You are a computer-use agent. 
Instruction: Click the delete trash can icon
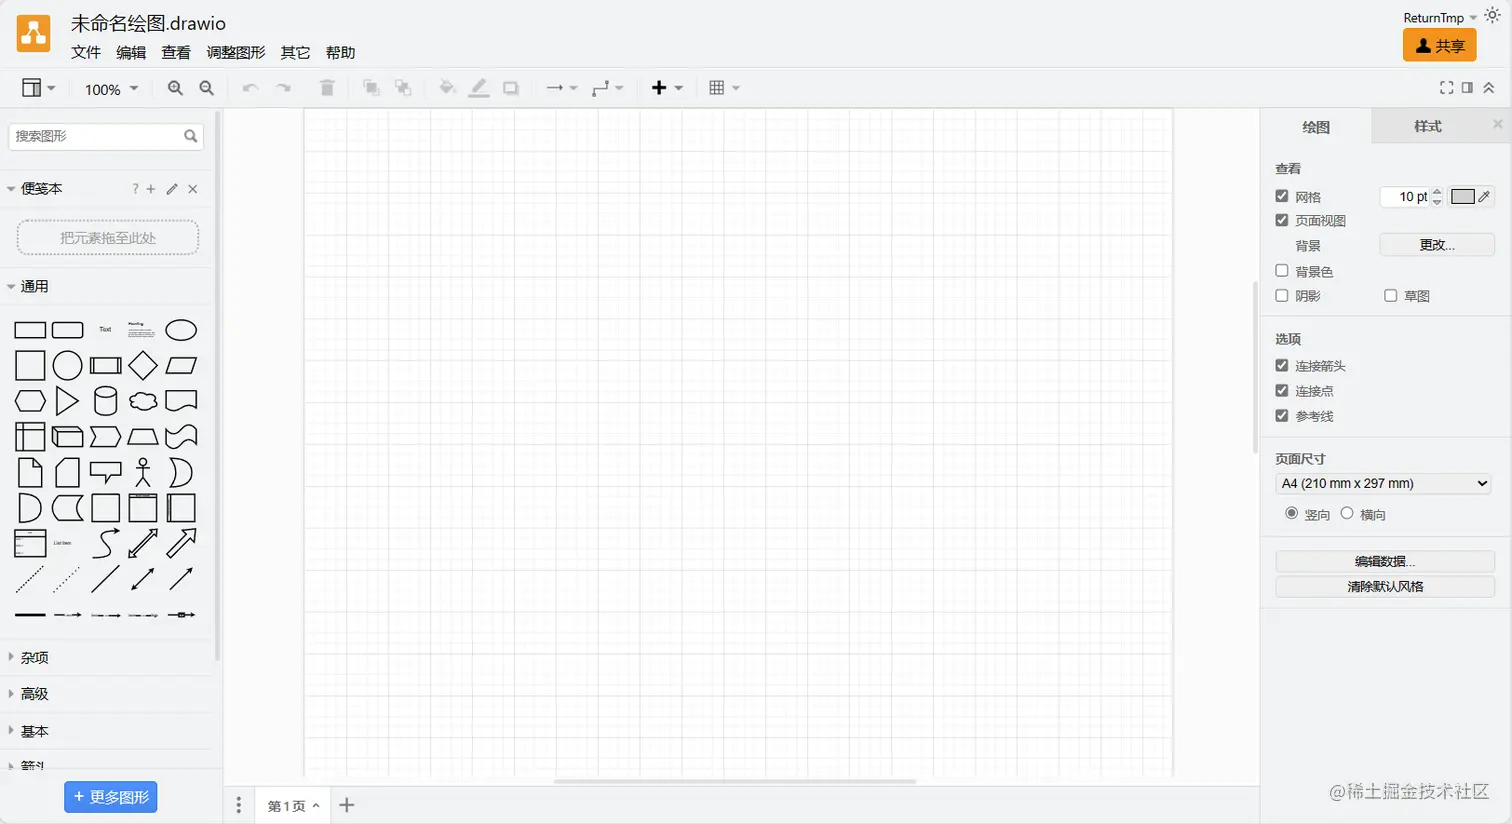[x=327, y=88]
